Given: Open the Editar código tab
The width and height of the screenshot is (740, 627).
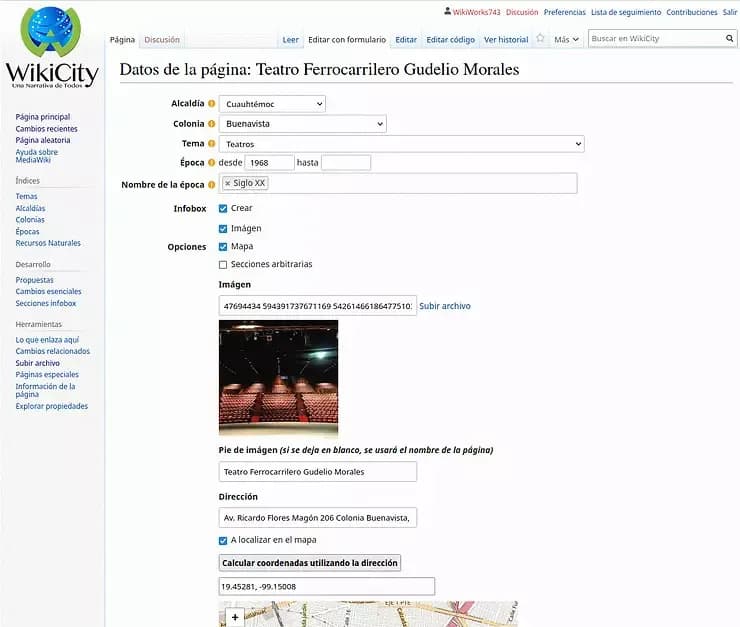Looking at the screenshot, I should click(x=451, y=40).
